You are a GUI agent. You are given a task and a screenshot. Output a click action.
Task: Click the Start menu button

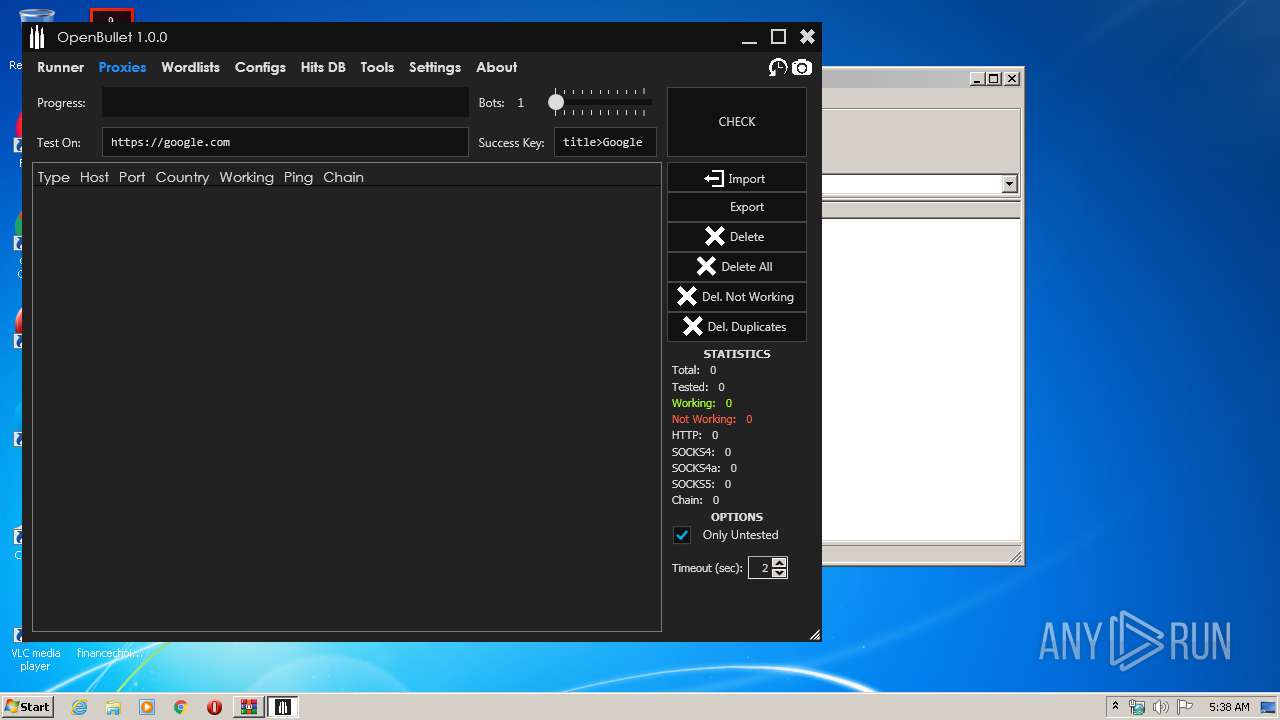coord(28,707)
